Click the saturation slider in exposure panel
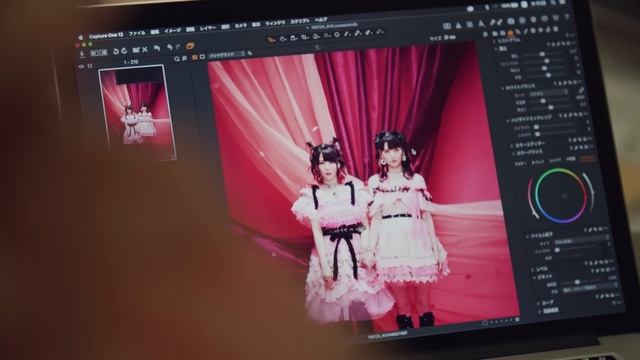Image resolution: width=640 pixels, height=360 pixels. point(549,76)
